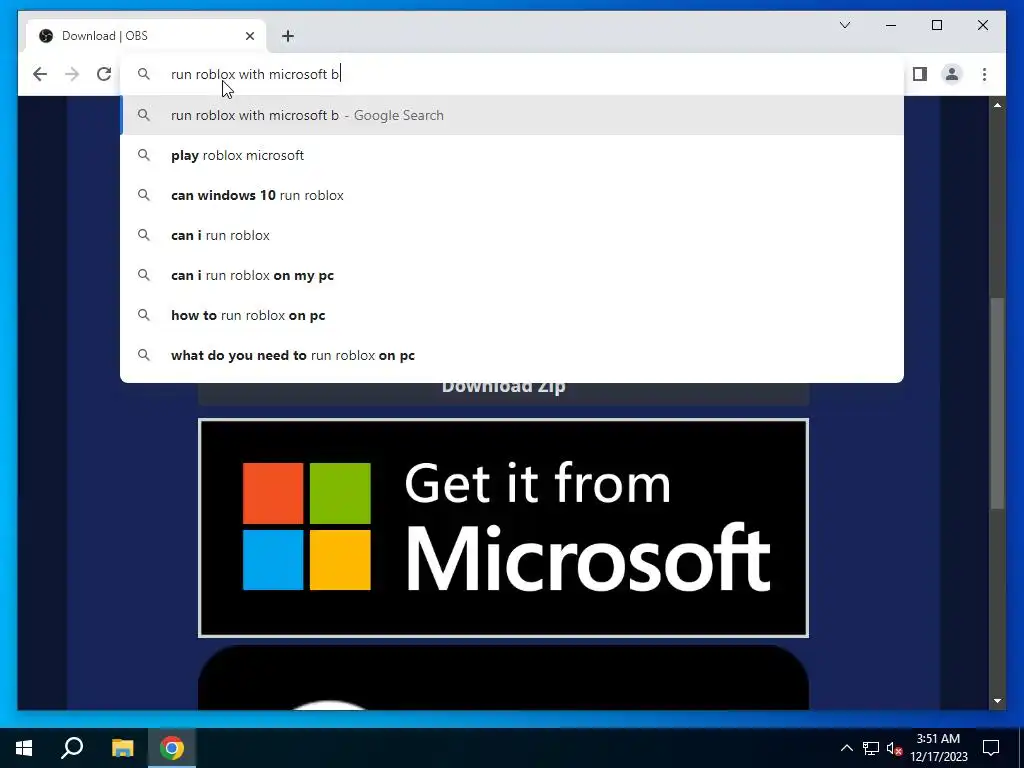Open the taskbar clock and date
This screenshot has width=1024, height=768.
coord(938,748)
